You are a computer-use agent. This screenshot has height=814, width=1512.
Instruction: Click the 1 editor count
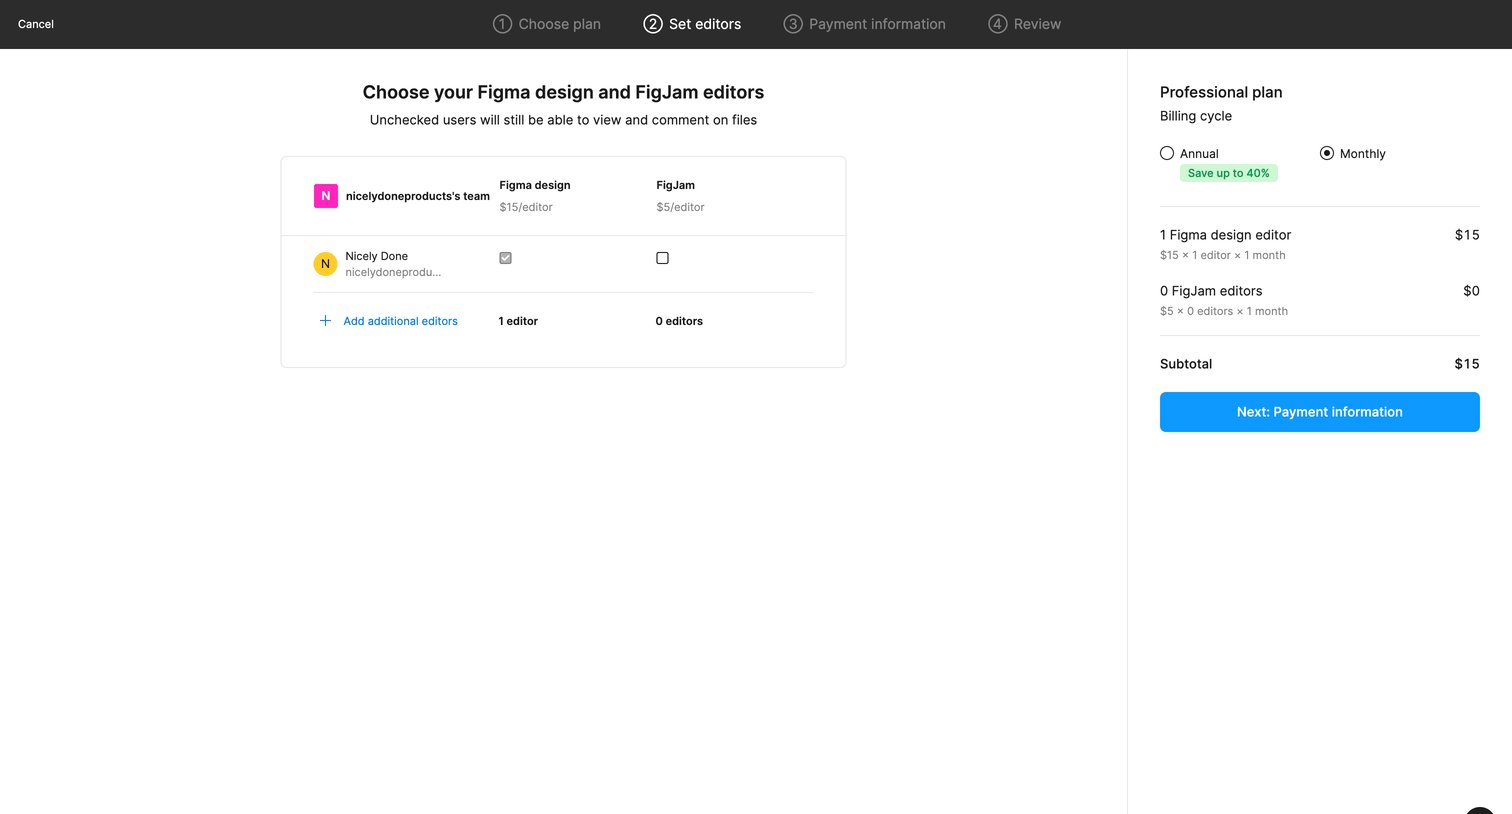point(518,321)
